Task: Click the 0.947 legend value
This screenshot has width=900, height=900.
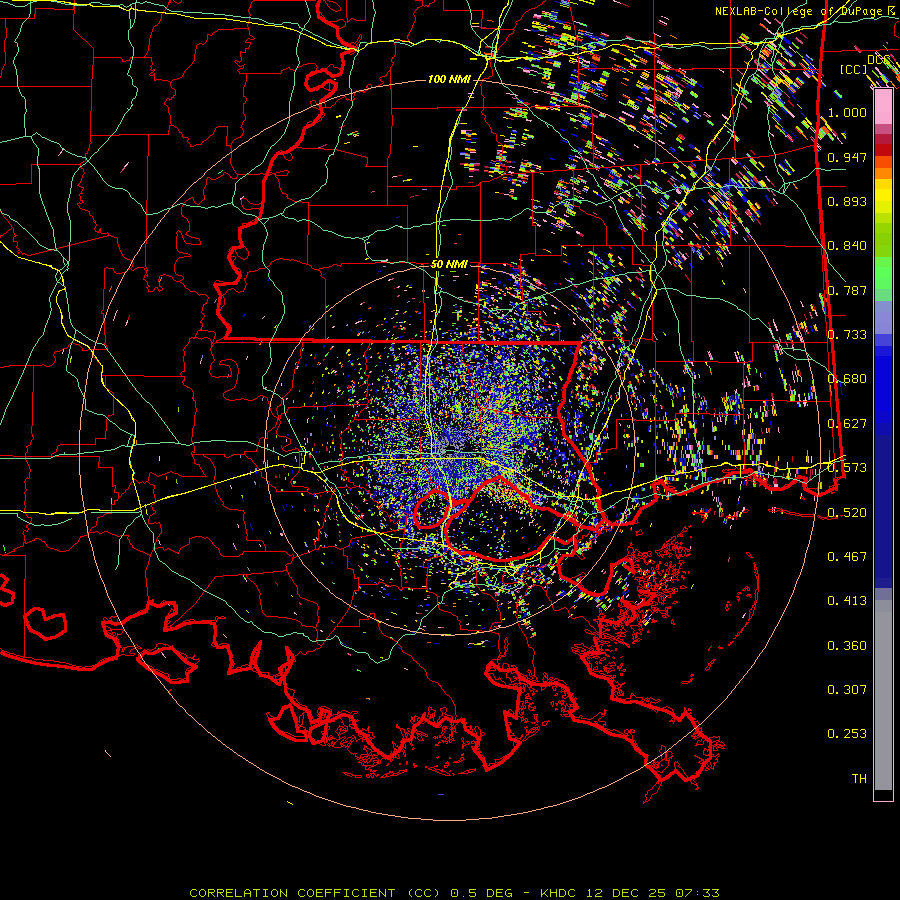Action: pyautogui.click(x=847, y=157)
